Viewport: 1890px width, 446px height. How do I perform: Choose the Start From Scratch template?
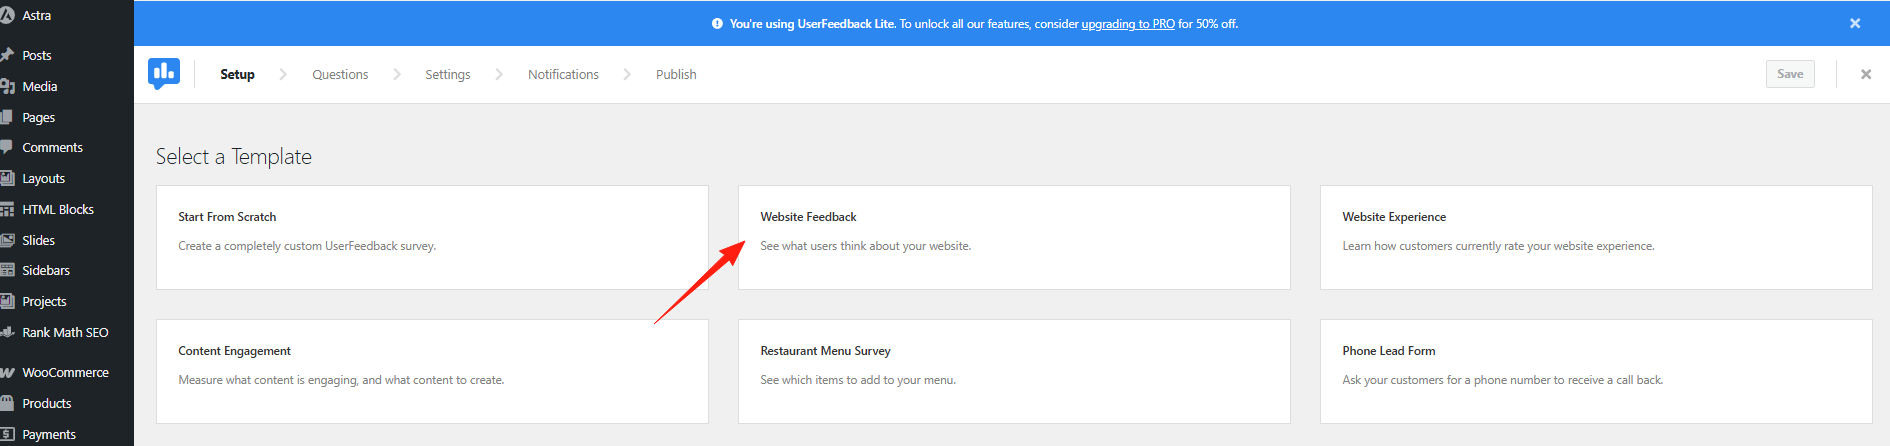click(x=432, y=237)
